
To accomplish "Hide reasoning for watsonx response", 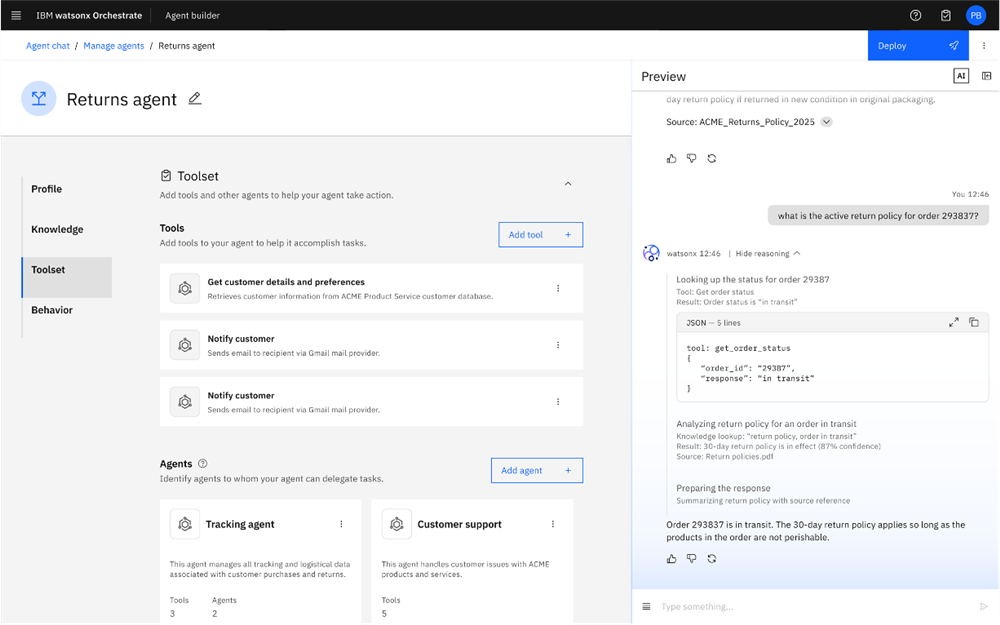I will tap(767, 254).
